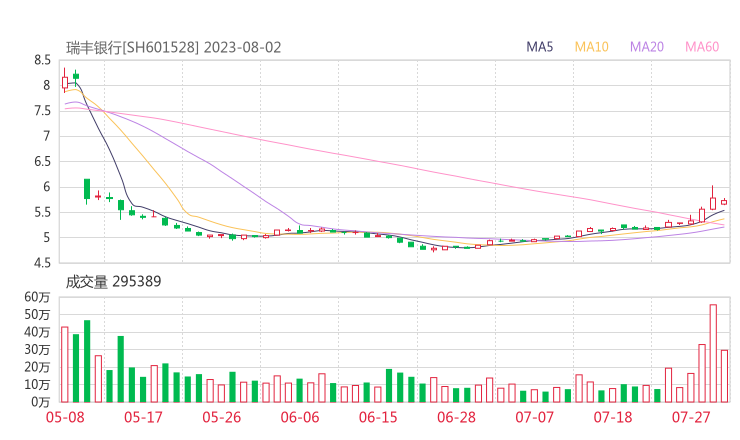Select the first red candlestick near price 8
The image size is (740, 440).
point(65,81)
